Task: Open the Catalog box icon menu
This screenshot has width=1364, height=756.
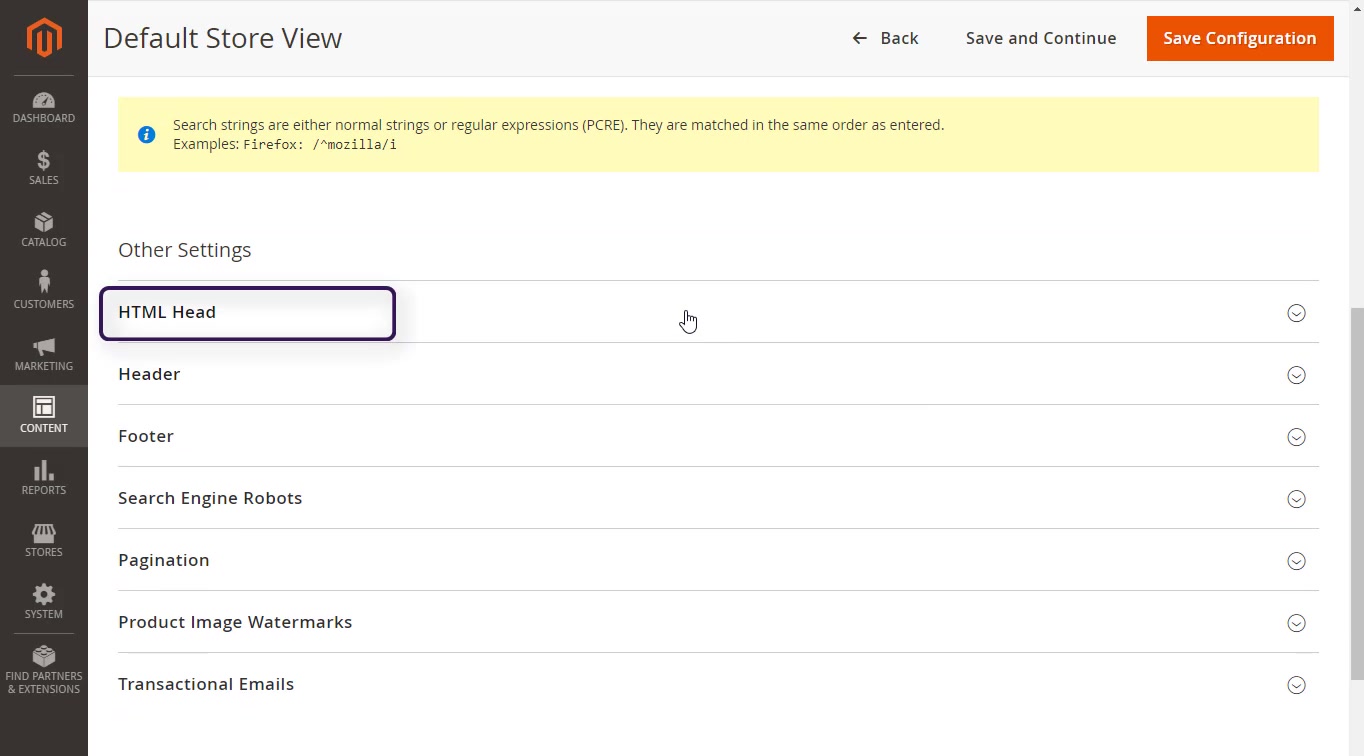Action: [44, 230]
